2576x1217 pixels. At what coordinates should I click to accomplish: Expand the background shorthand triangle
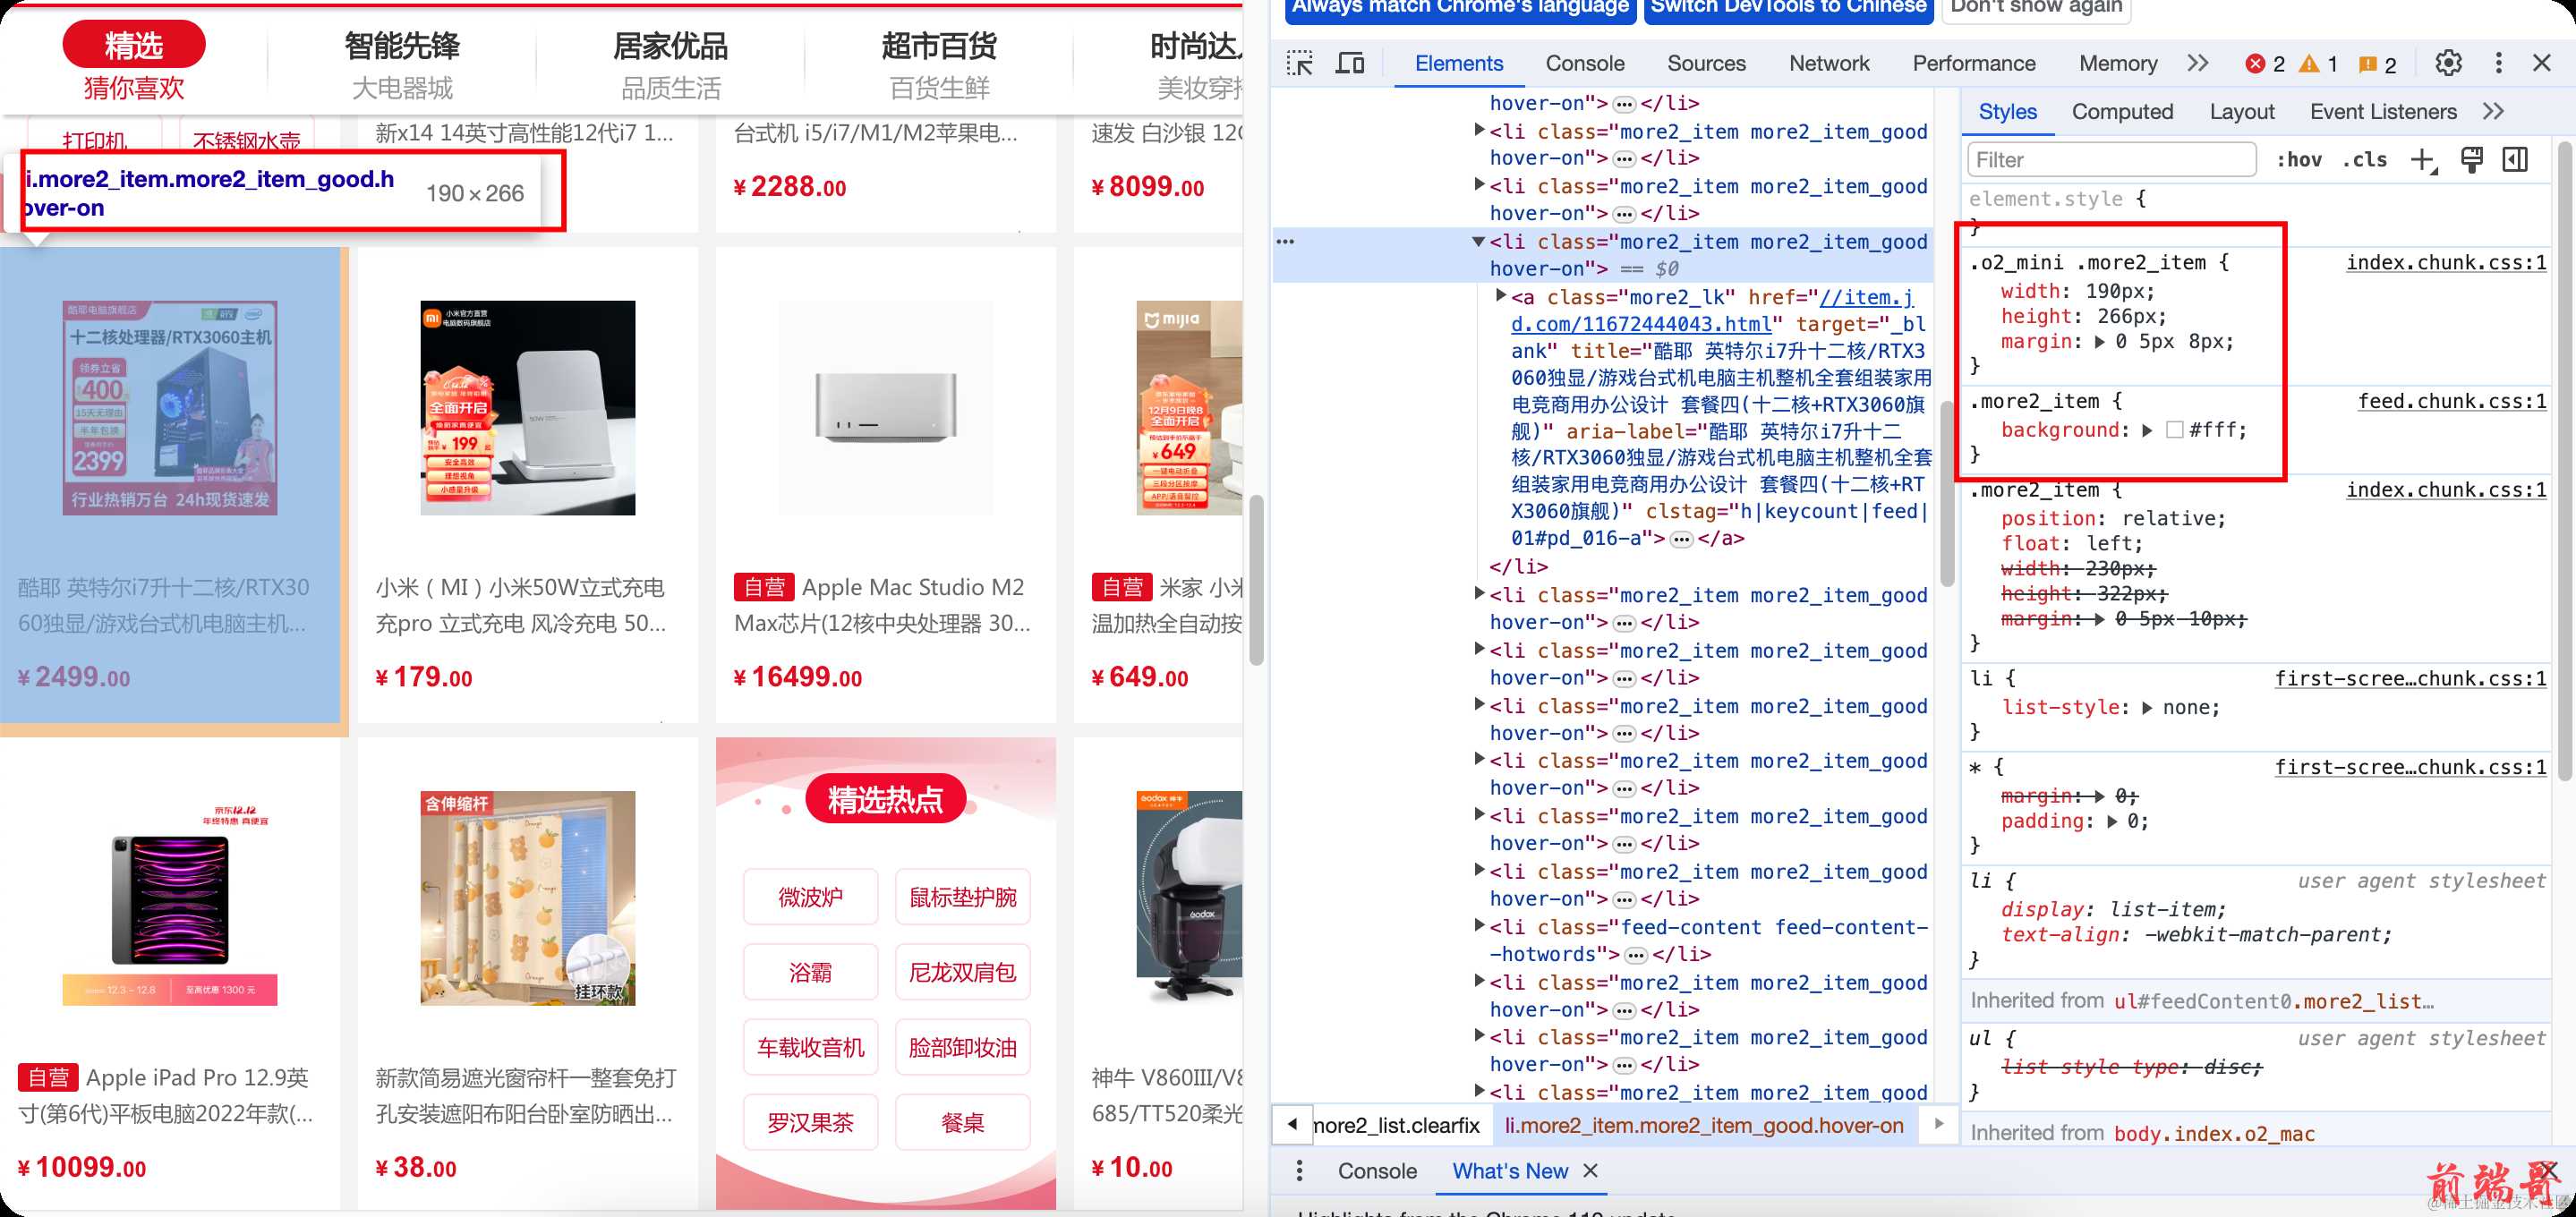click(x=2147, y=431)
